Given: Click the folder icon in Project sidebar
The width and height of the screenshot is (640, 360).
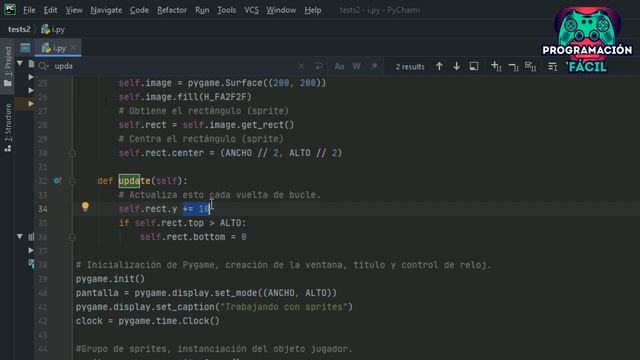Looking at the screenshot, I should click(x=7, y=83).
